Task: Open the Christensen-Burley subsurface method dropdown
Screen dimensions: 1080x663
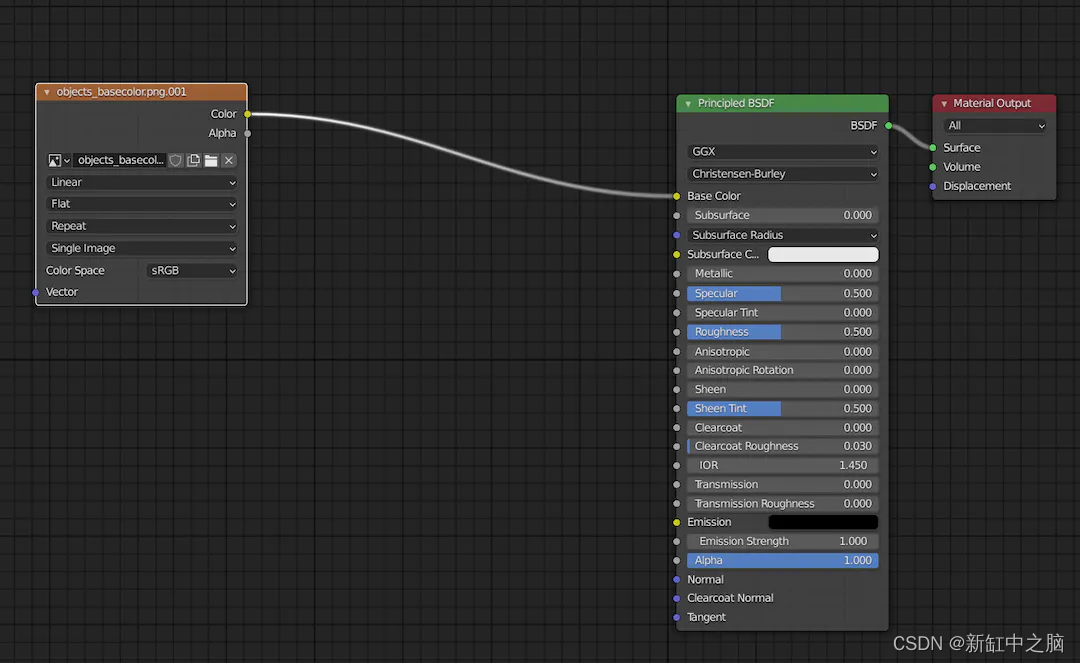Action: coord(782,174)
